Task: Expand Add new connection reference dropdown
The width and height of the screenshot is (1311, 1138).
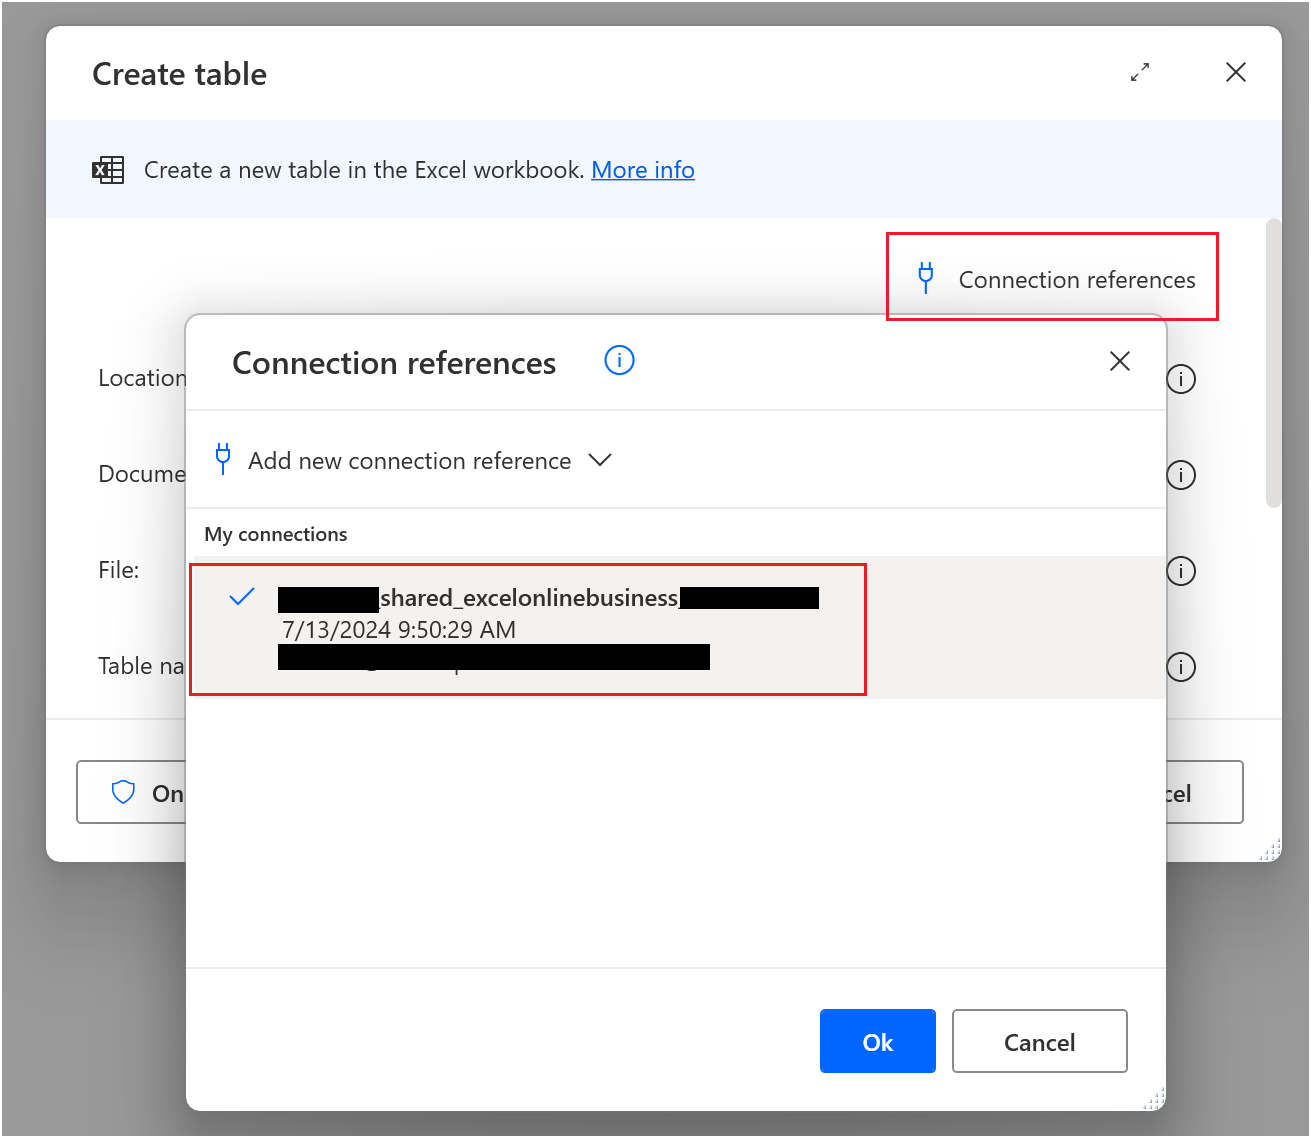Action: click(x=413, y=460)
